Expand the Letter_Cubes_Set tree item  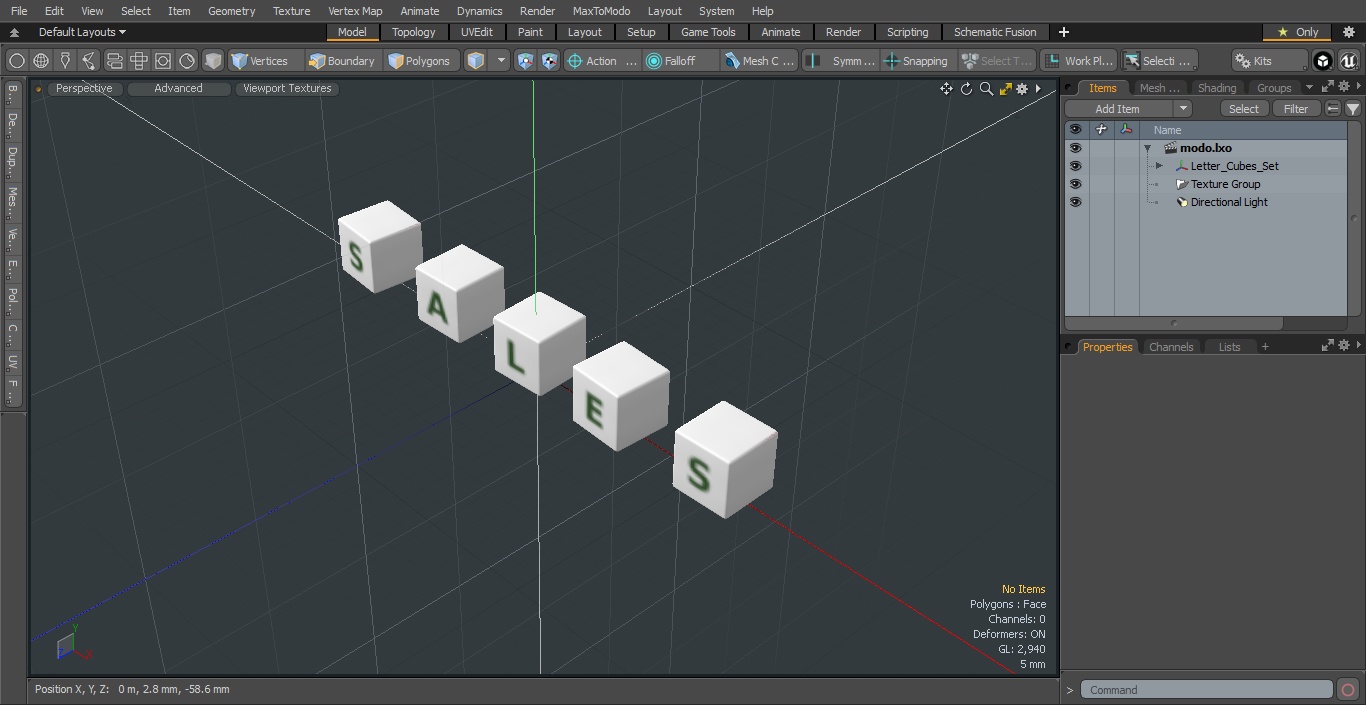(x=1159, y=166)
